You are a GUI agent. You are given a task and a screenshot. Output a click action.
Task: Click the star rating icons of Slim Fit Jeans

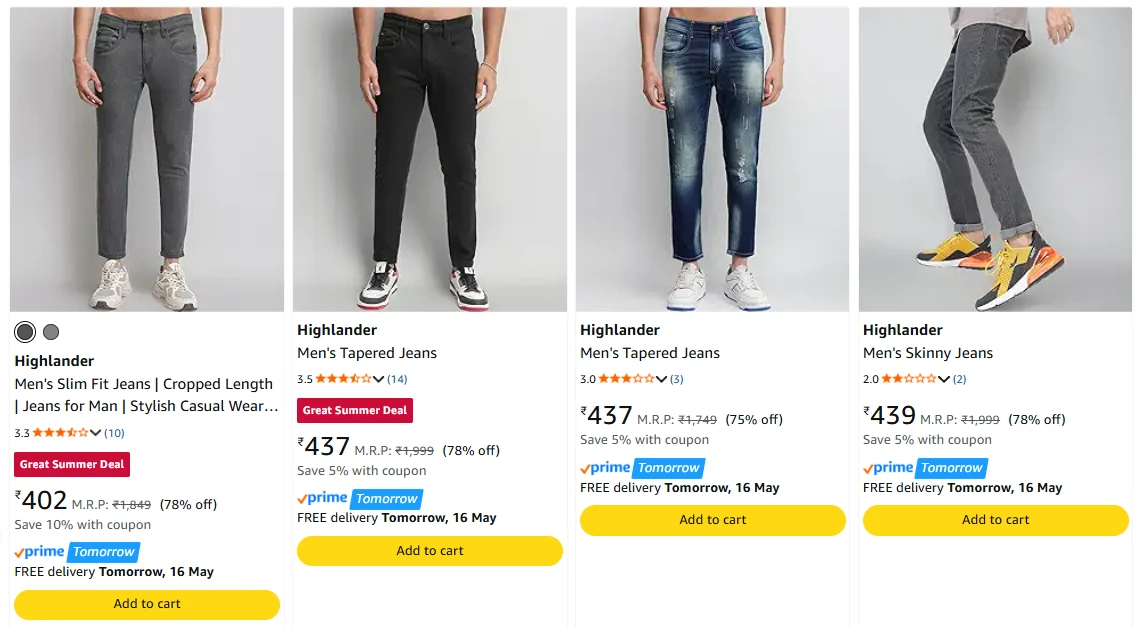click(60, 433)
